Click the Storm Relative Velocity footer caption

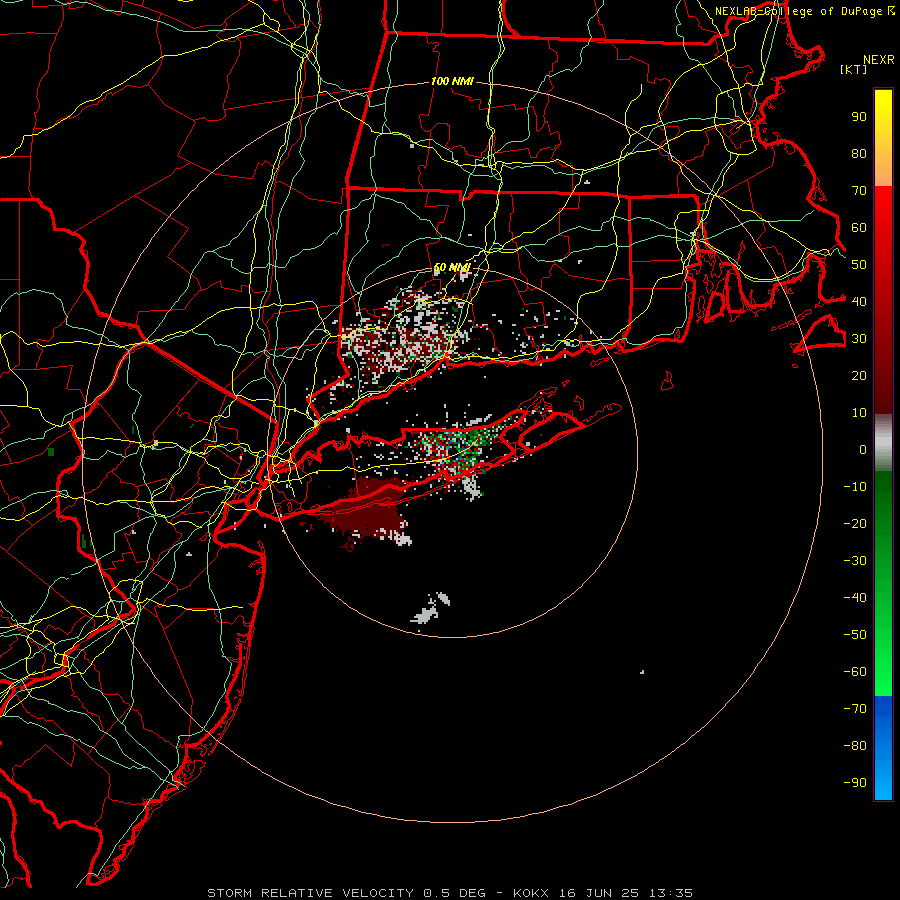[x=449, y=893]
